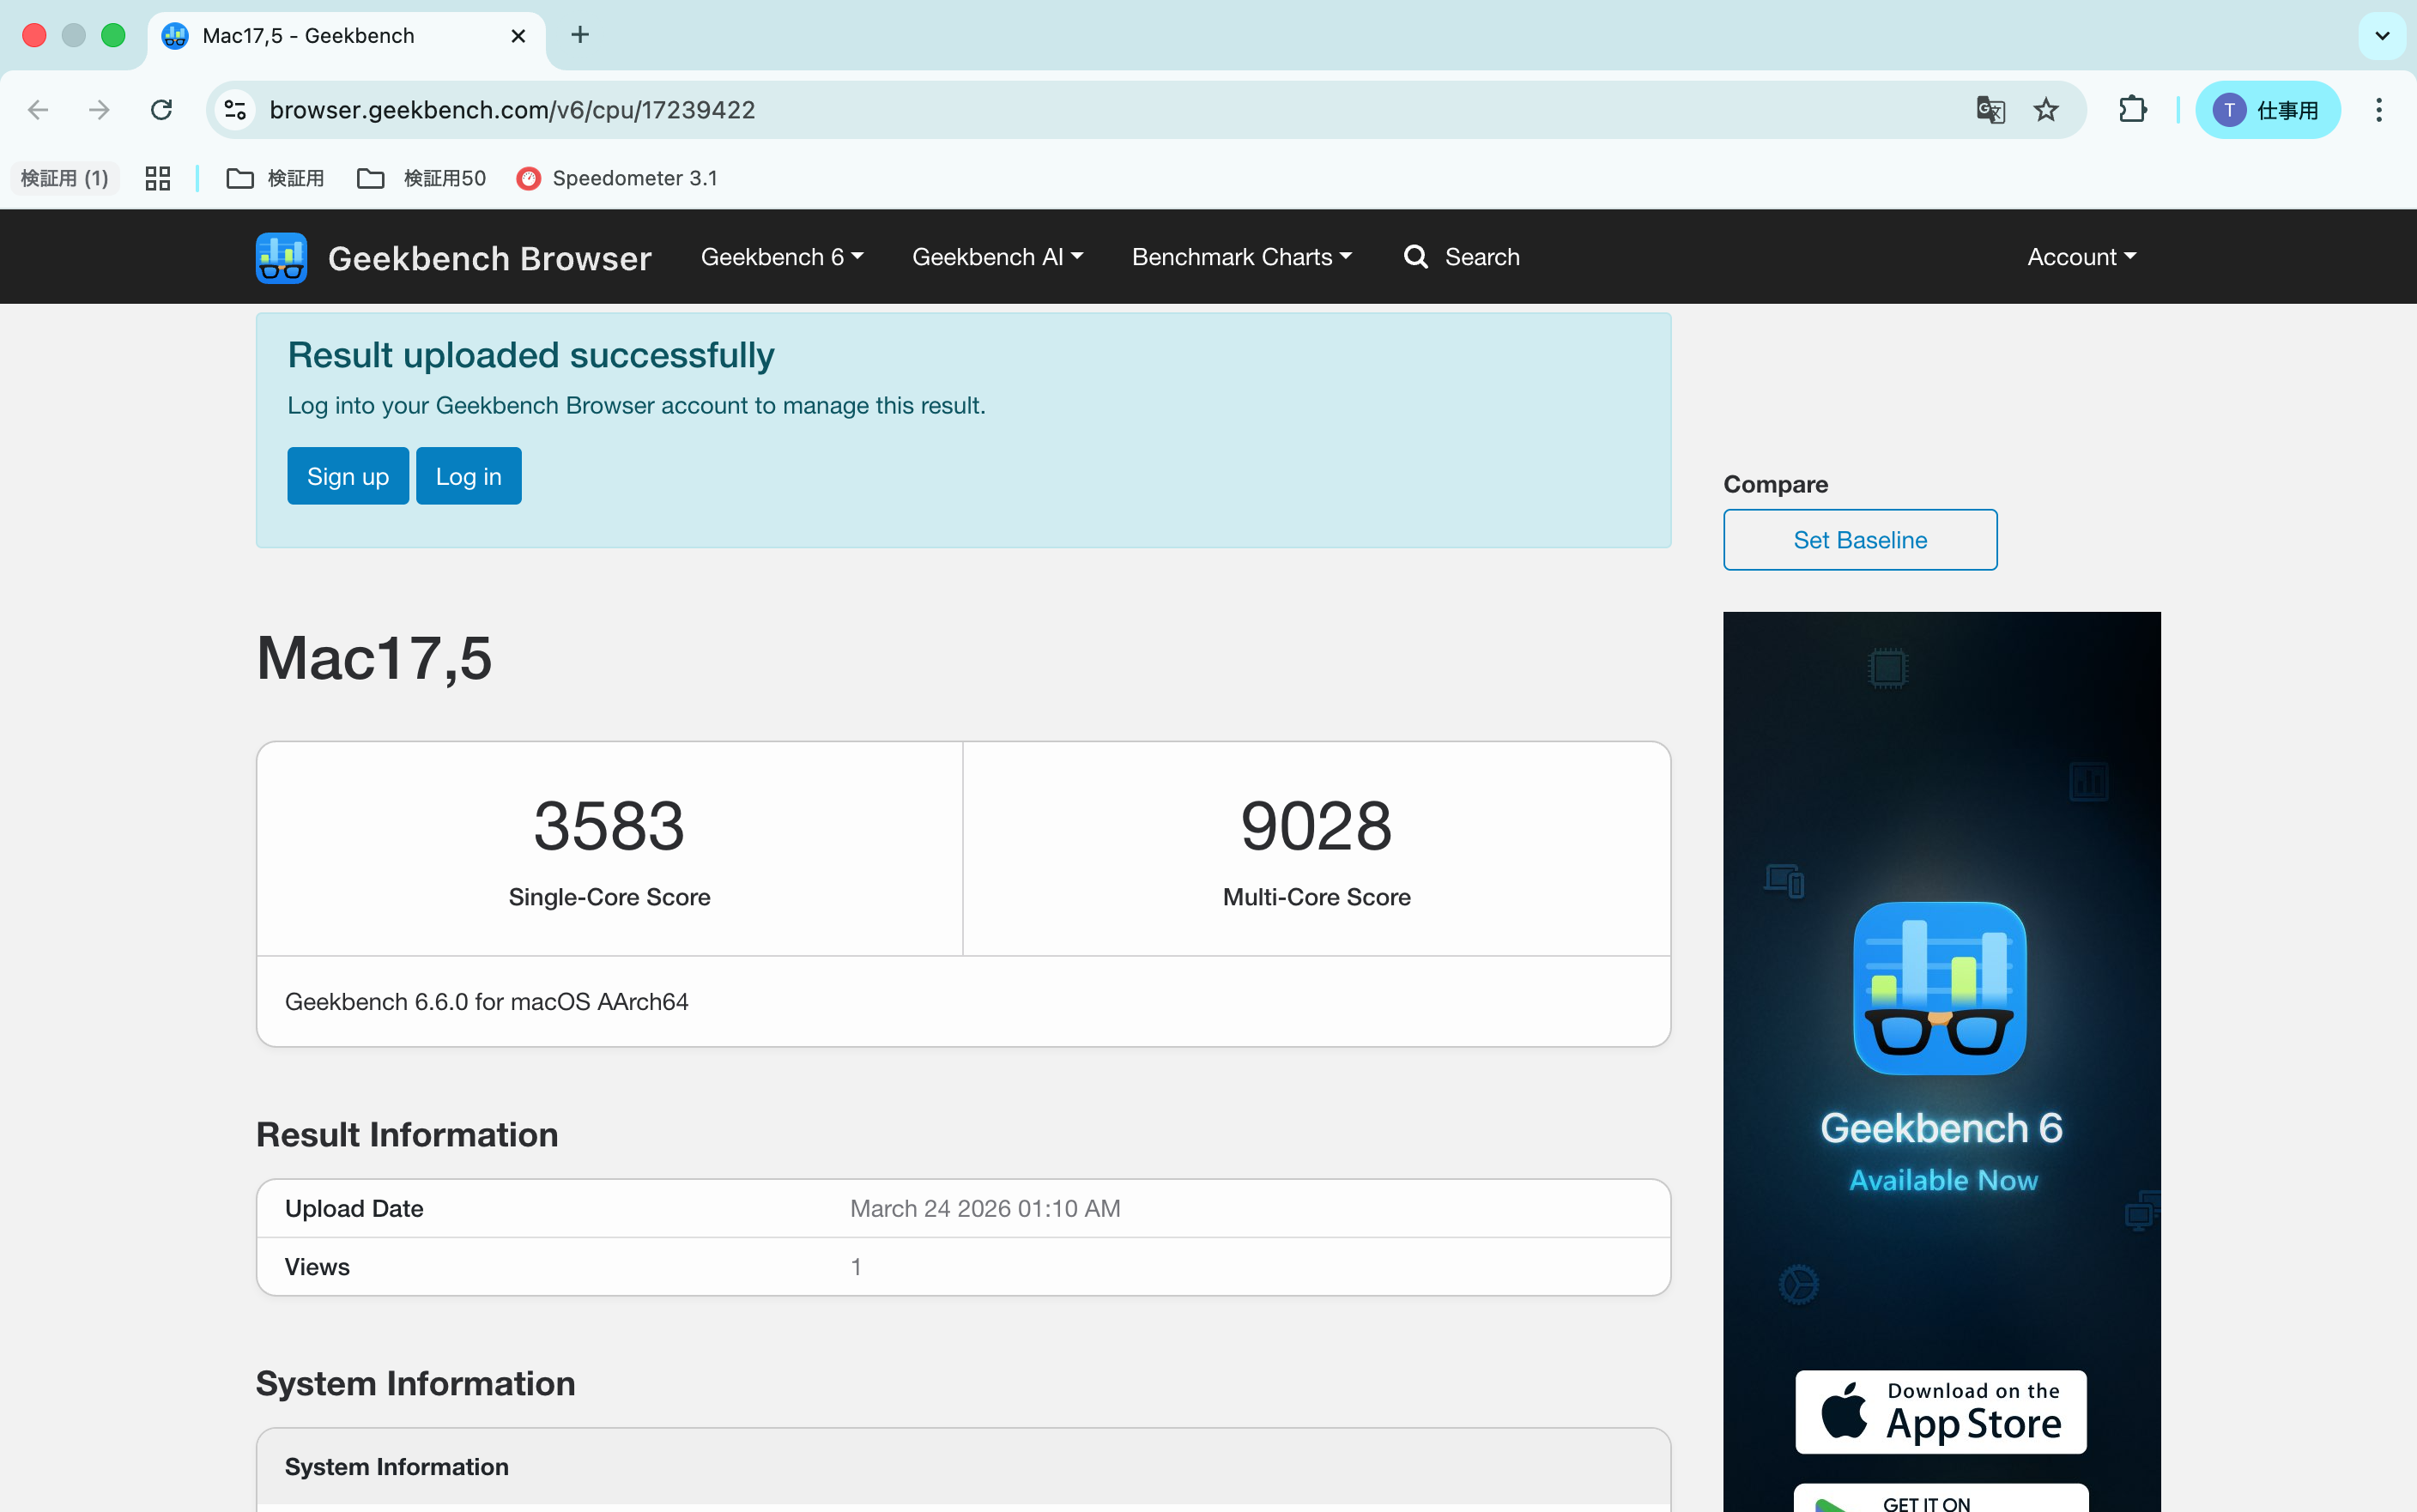Open the Chrome three-dot menu
This screenshot has width=2417, height=1512.
(x=2378, y=110)
